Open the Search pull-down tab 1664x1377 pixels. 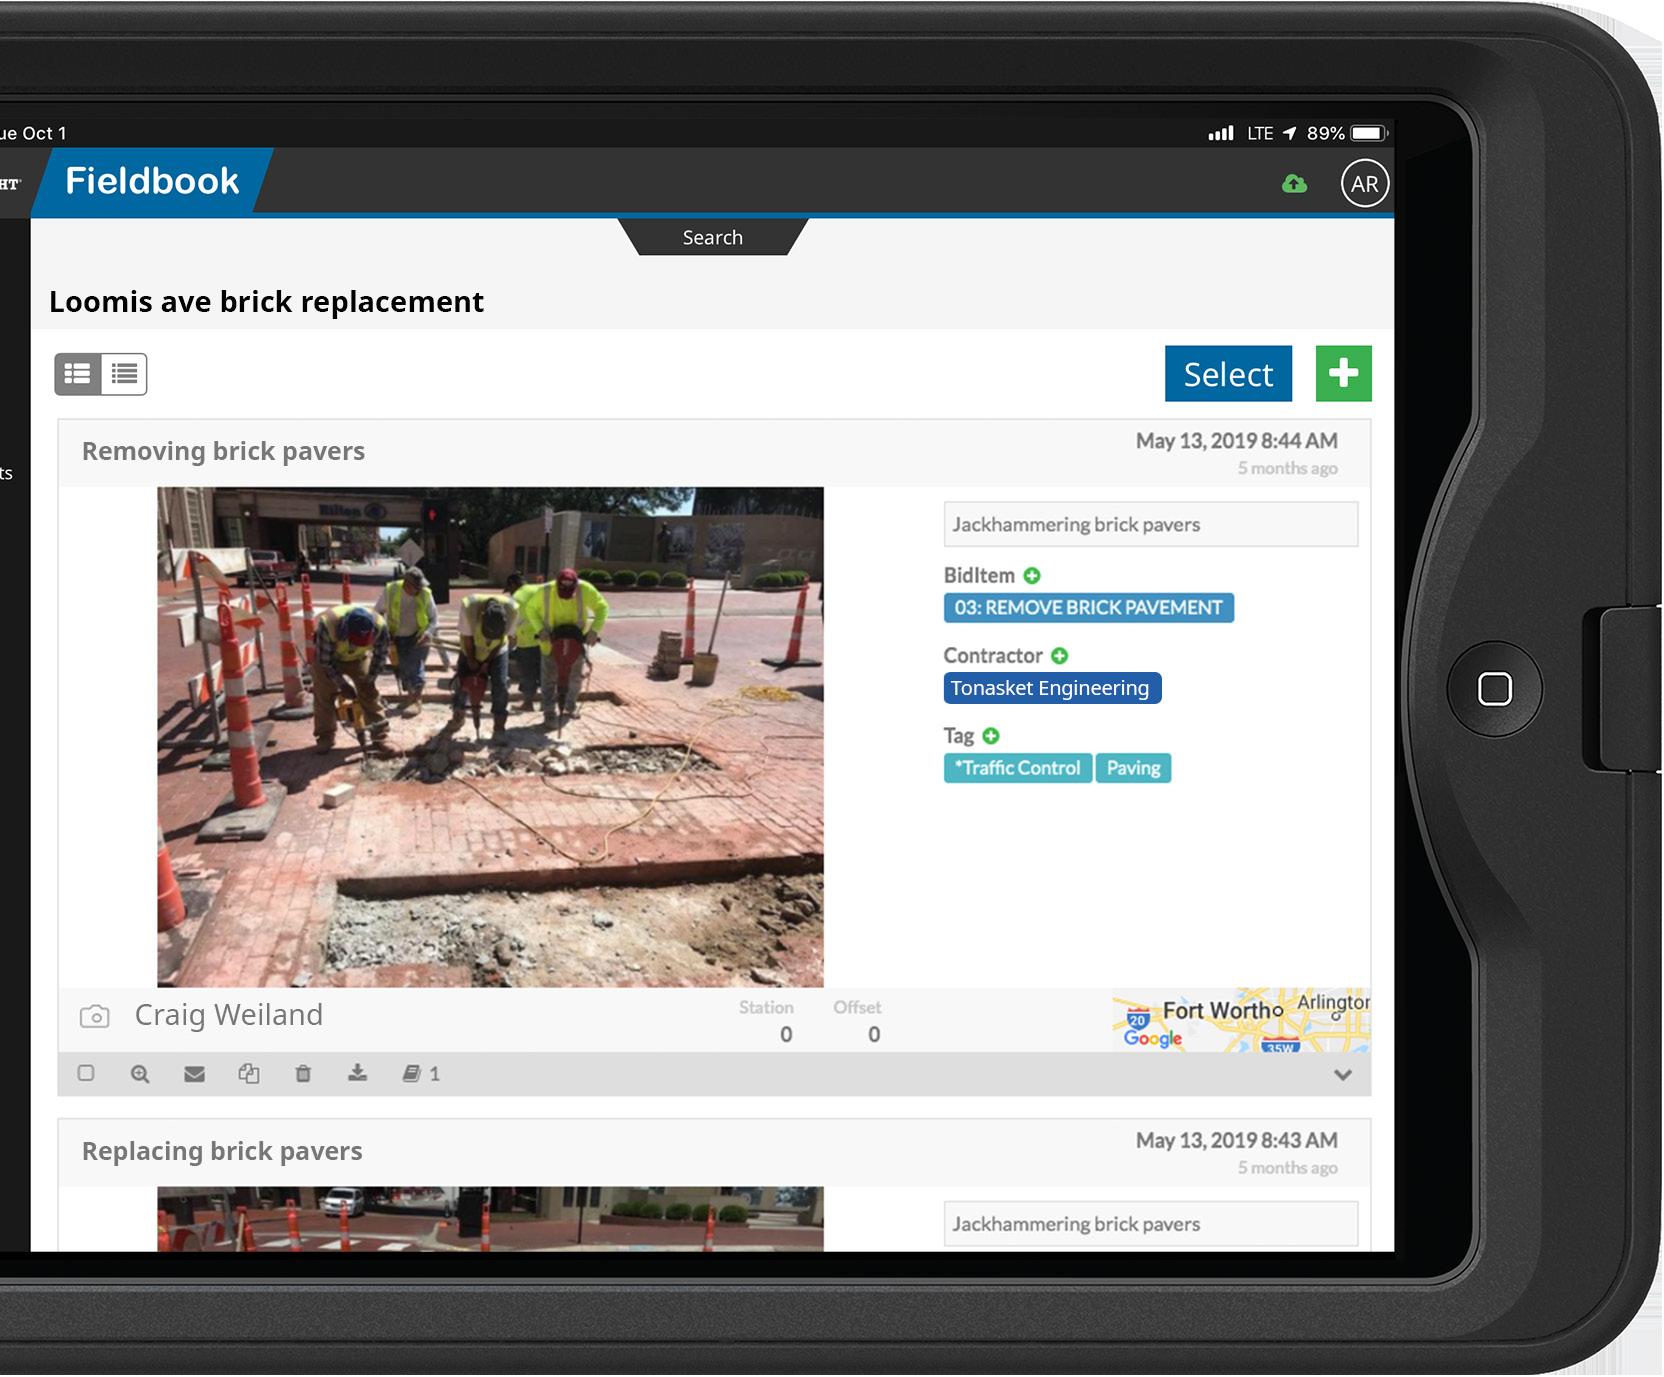pyautogui.click(x=713, y=237)
